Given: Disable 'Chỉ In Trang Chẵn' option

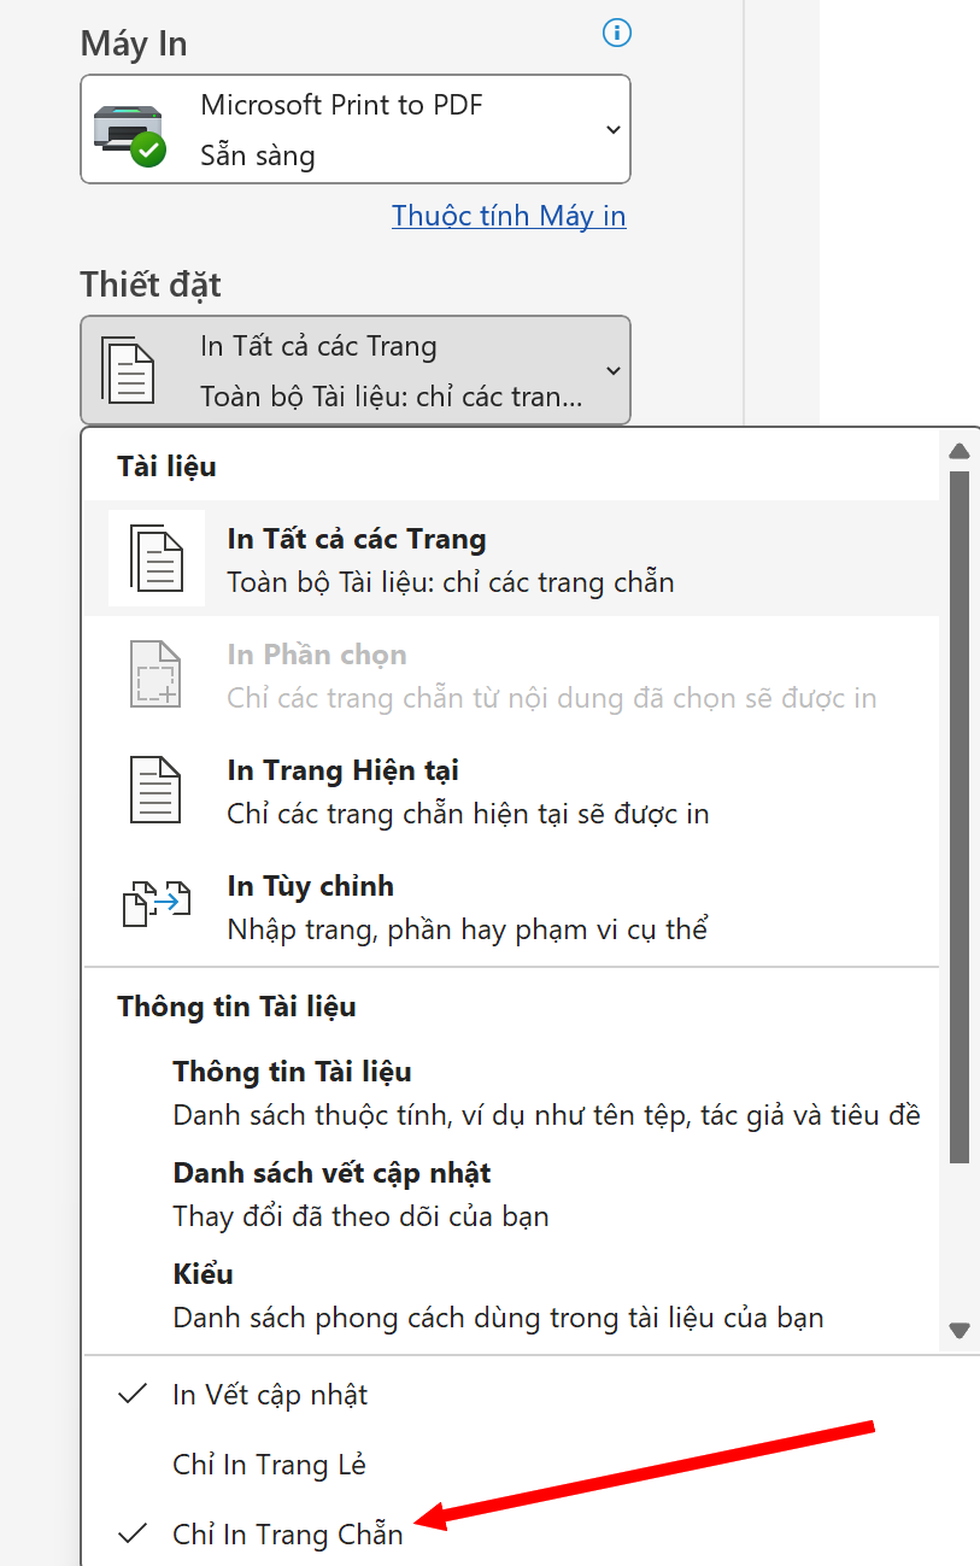Looking at the screenshot, I should tap(287, 1534).
